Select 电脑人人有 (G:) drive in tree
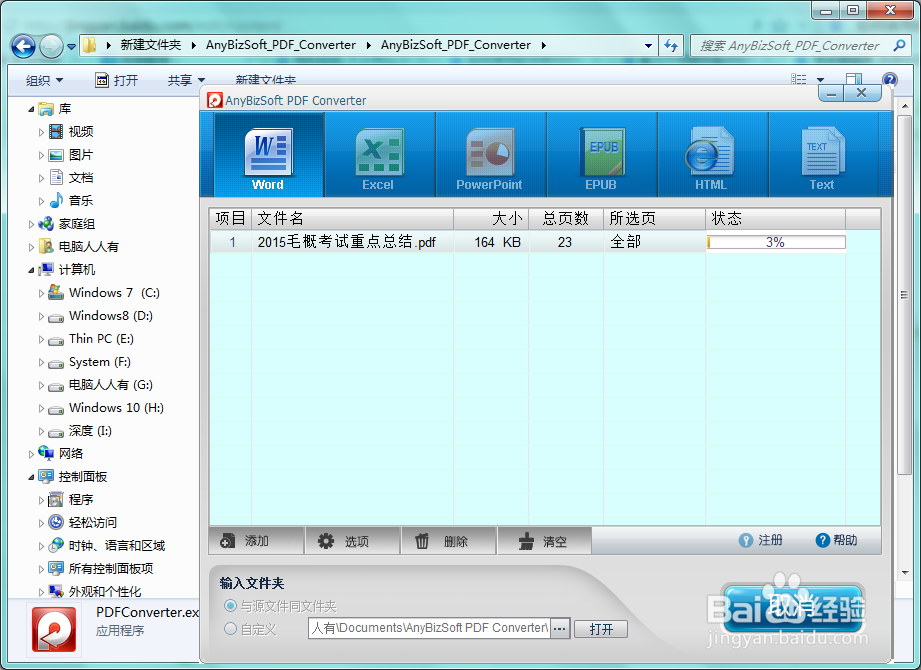Viewport: 921px width, 670px height. click(x=110, y=385)
